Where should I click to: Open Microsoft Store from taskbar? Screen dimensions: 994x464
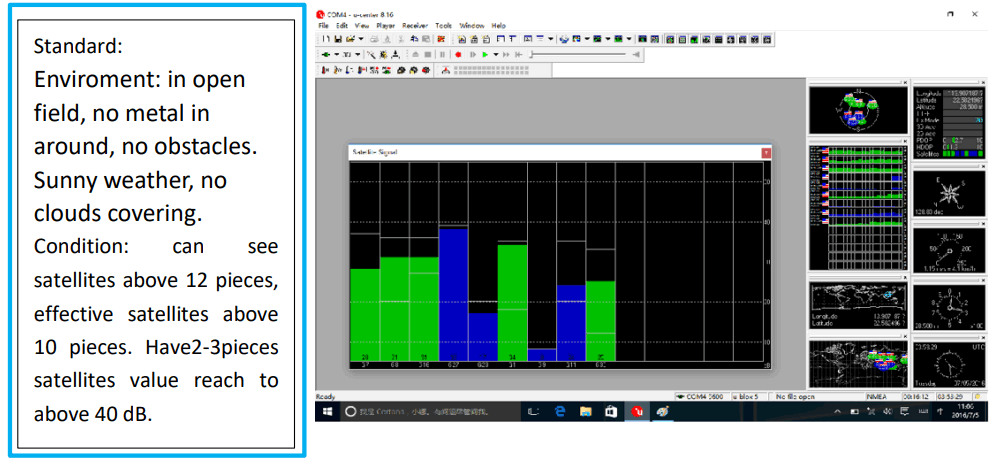[610, 411]
